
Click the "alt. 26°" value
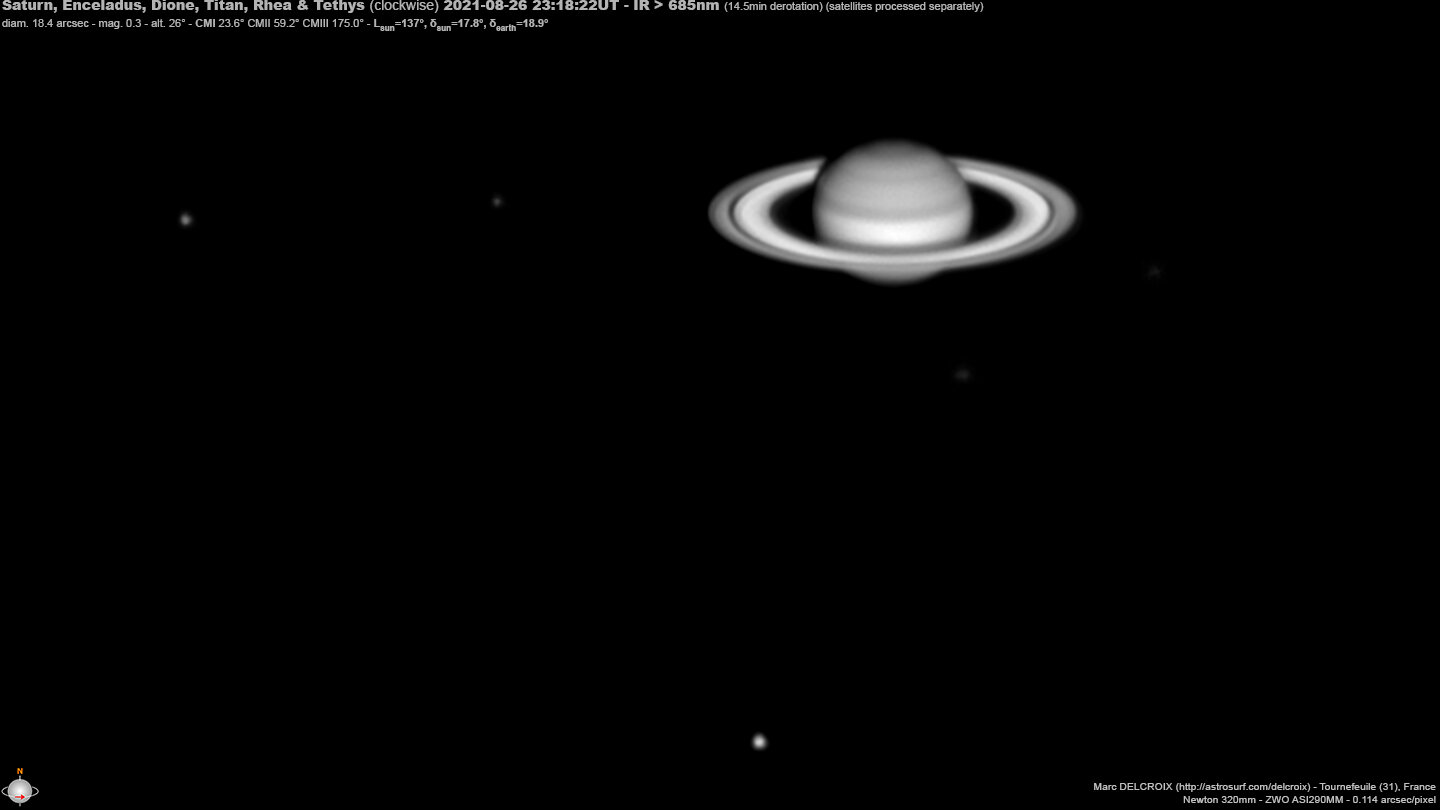click(170, 23)
